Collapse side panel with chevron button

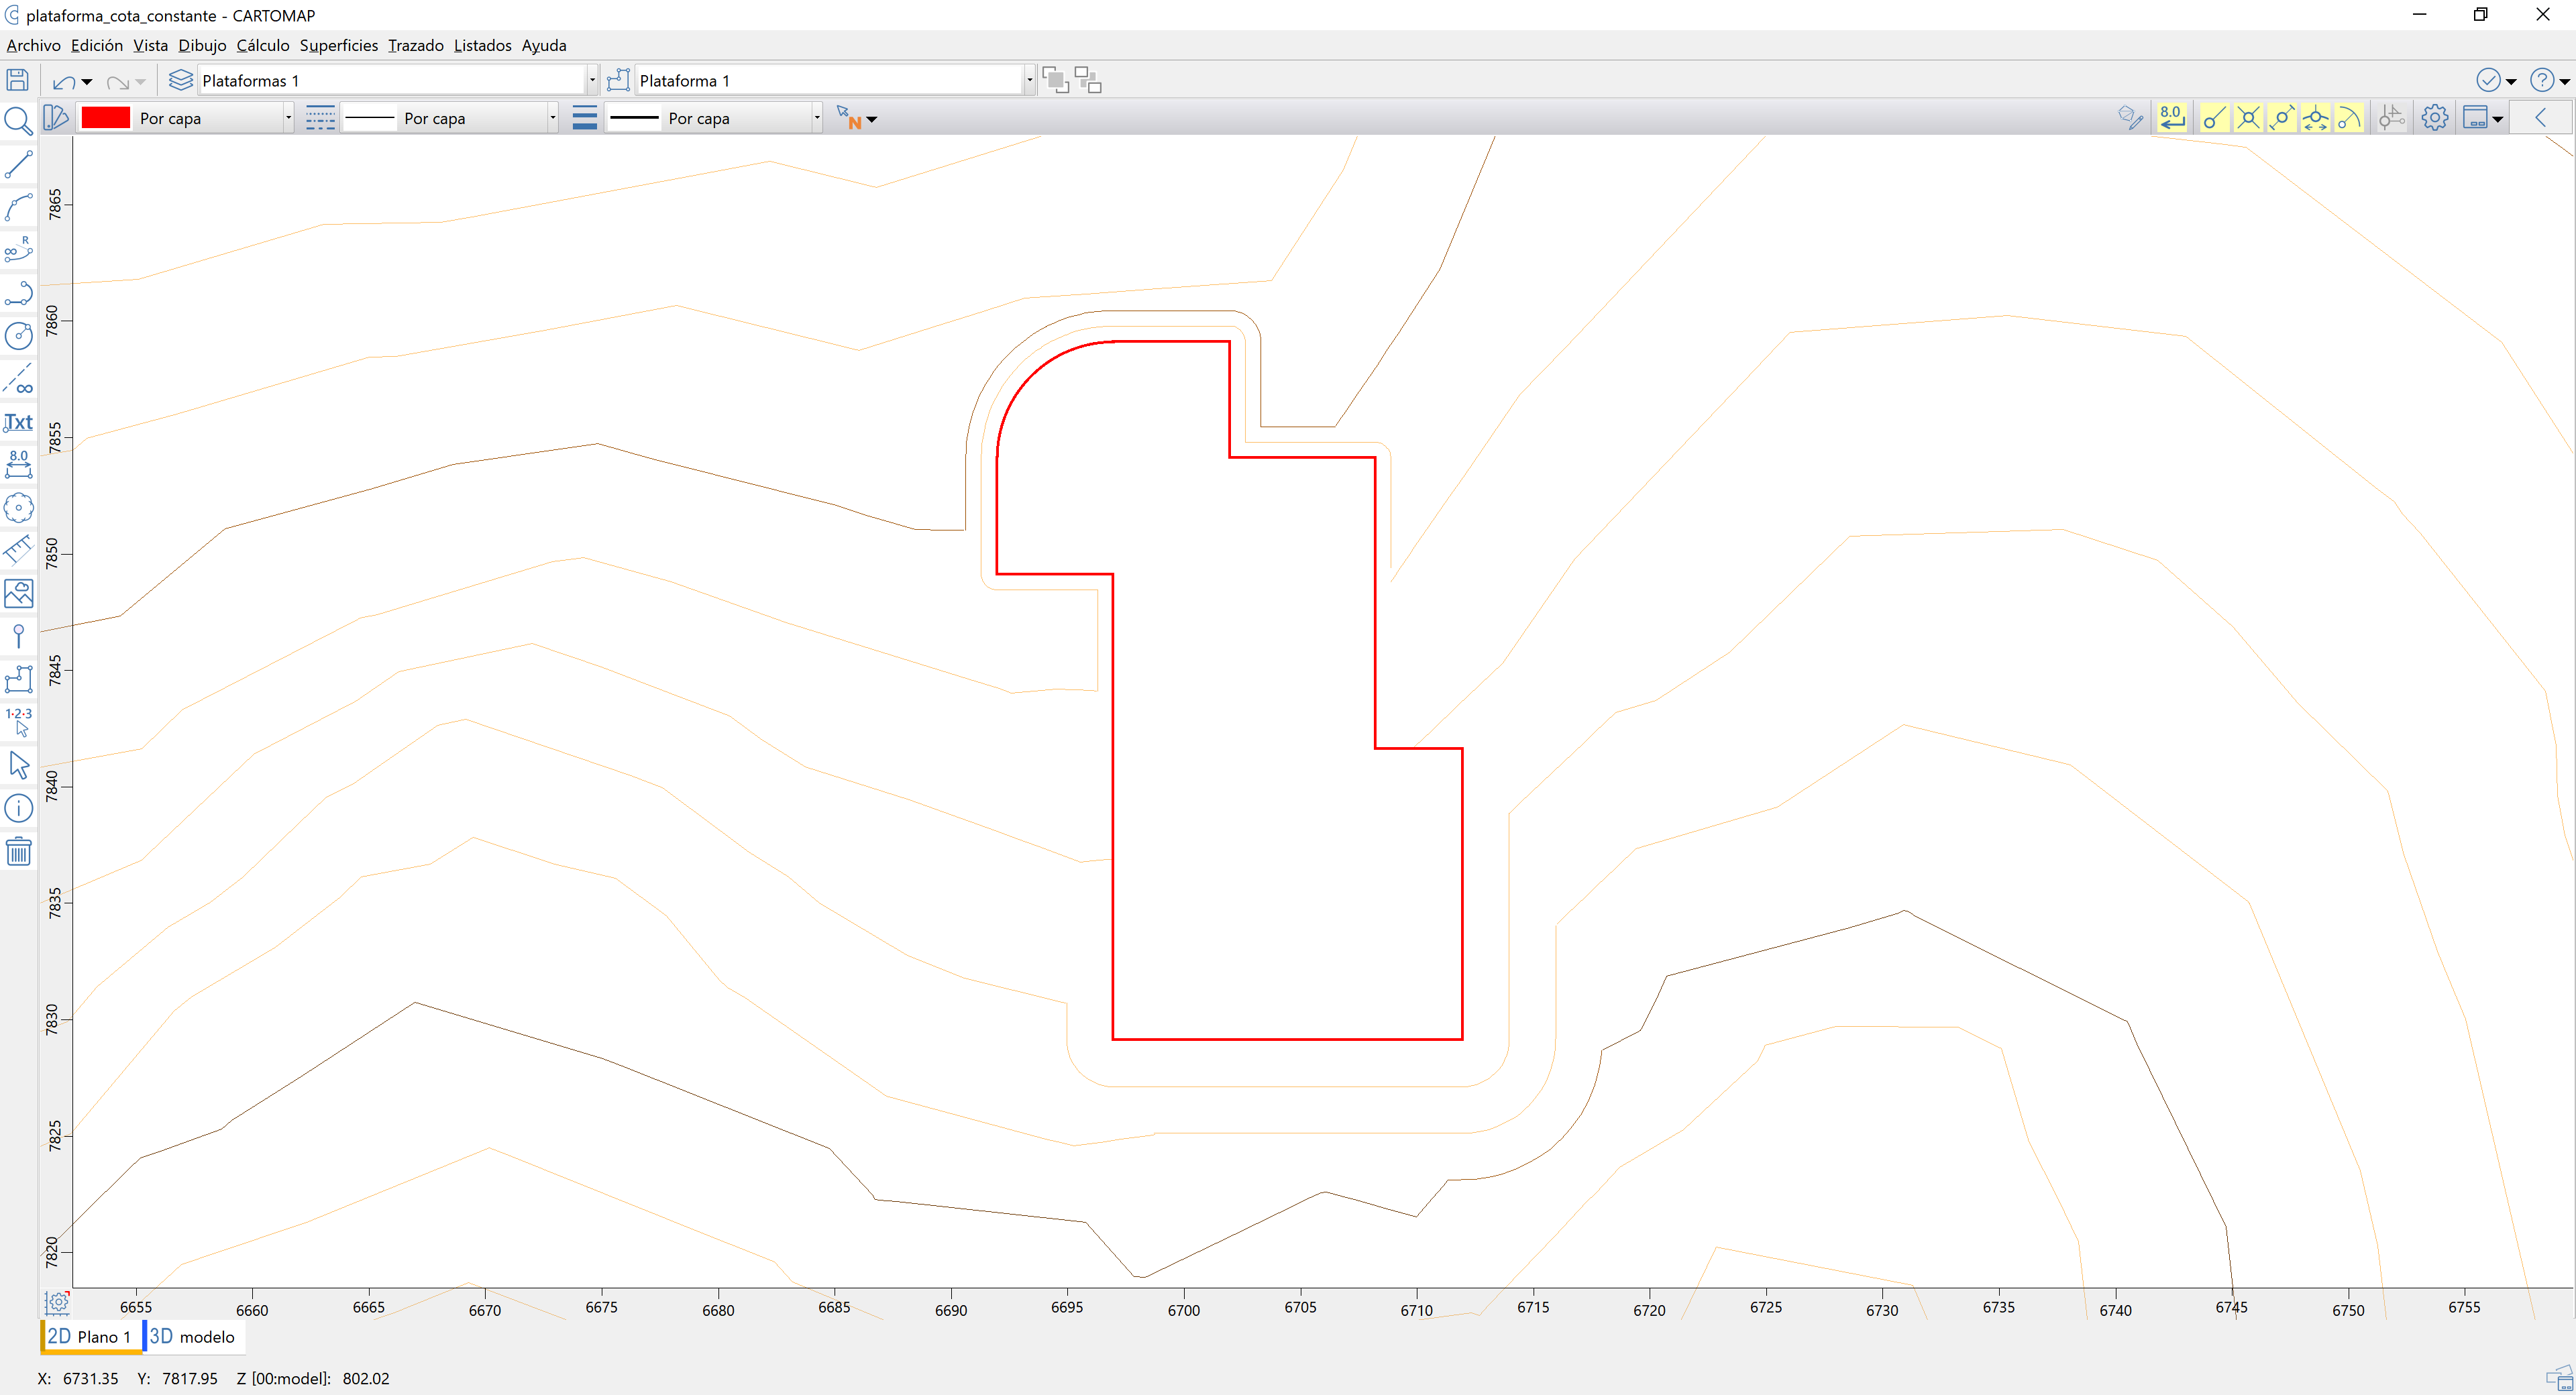point(2541,118)
